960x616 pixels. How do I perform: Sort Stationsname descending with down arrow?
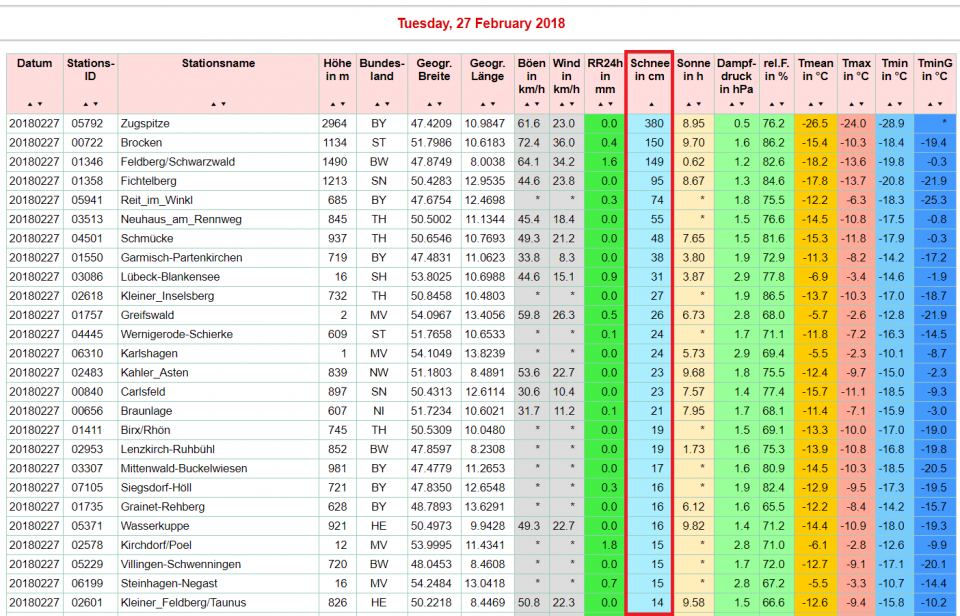(223, 104)
